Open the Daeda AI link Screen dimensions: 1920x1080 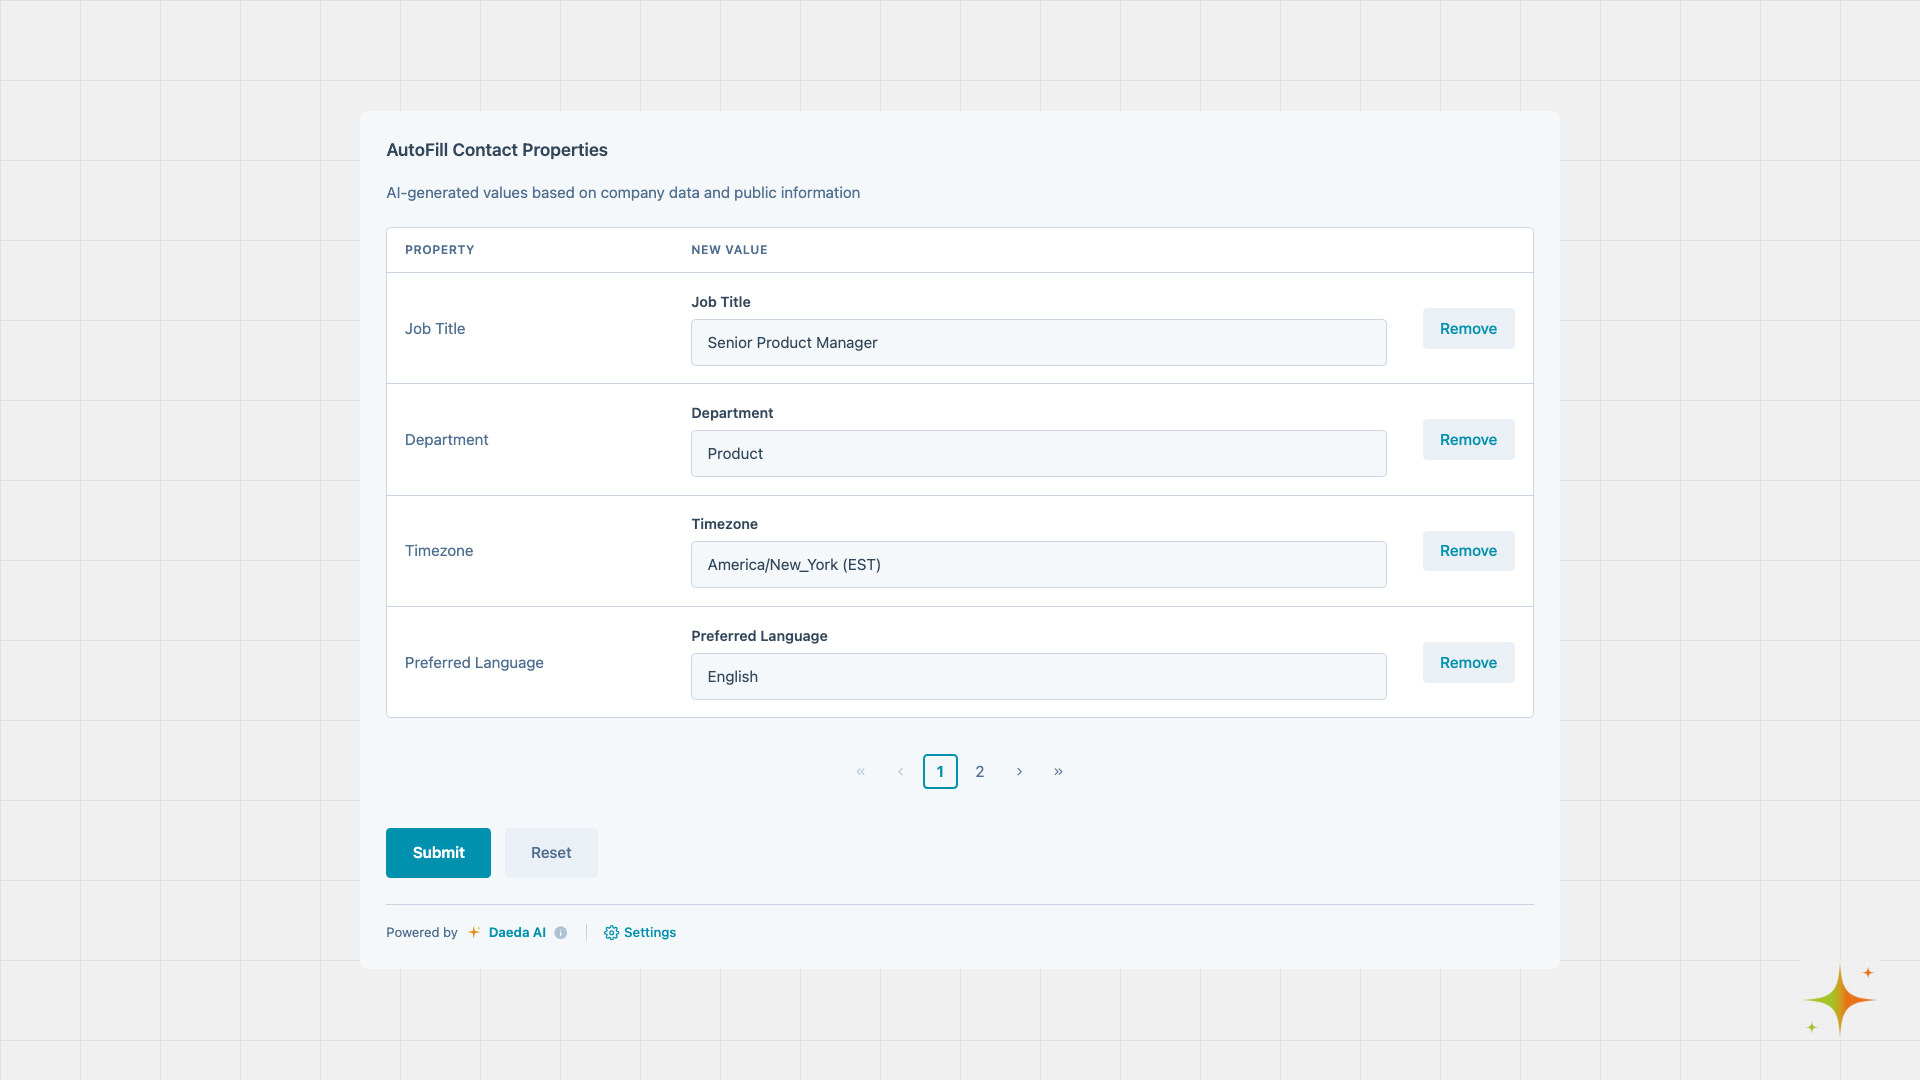click(x=516, y=932)
